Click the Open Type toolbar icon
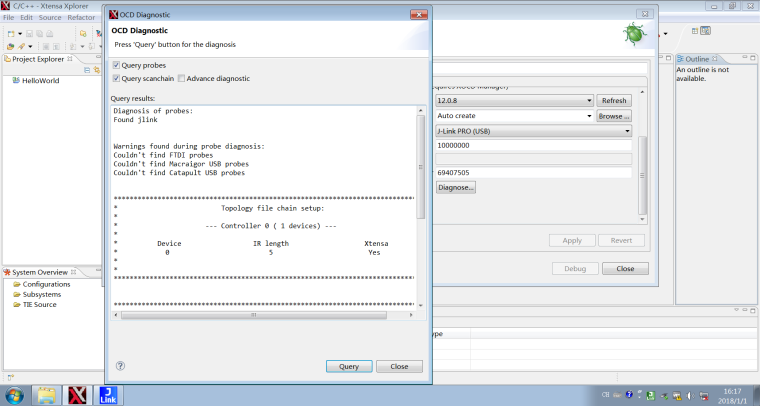Viewport: 760px width, 406px height. (11, 47)
